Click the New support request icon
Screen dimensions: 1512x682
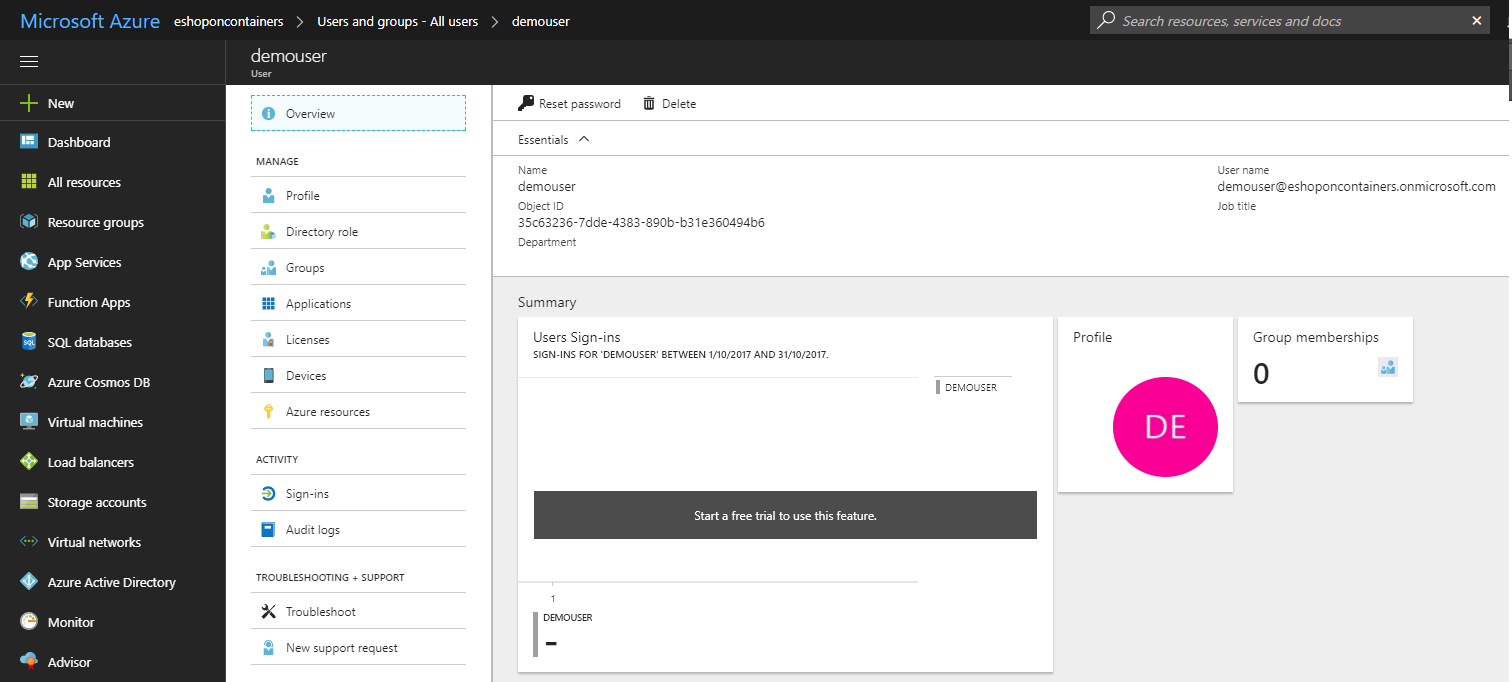click(x=268, y=648)
